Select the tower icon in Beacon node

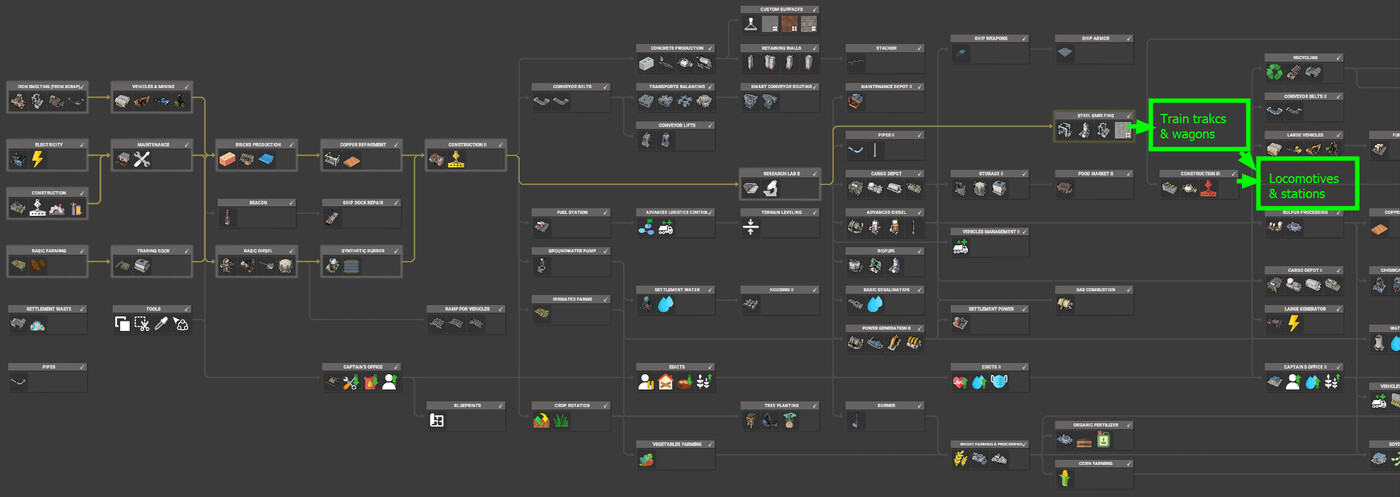pyautogui.click(x=228, y=217)
